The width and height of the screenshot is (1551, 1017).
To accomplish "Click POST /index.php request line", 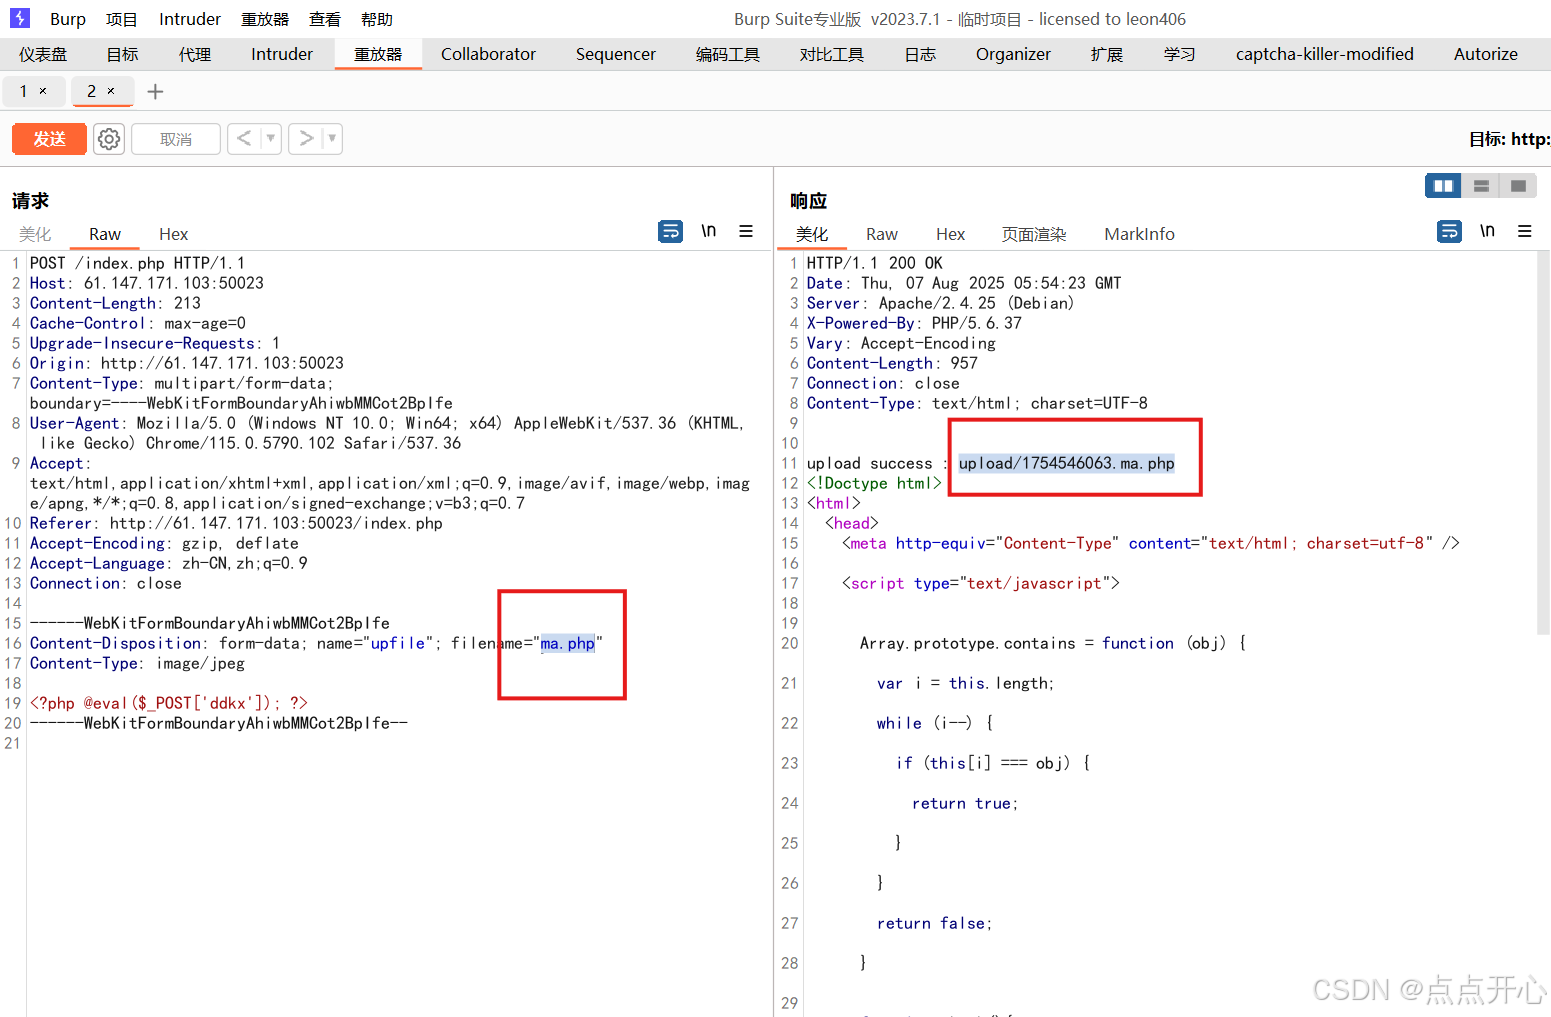I will pos(137,263).
